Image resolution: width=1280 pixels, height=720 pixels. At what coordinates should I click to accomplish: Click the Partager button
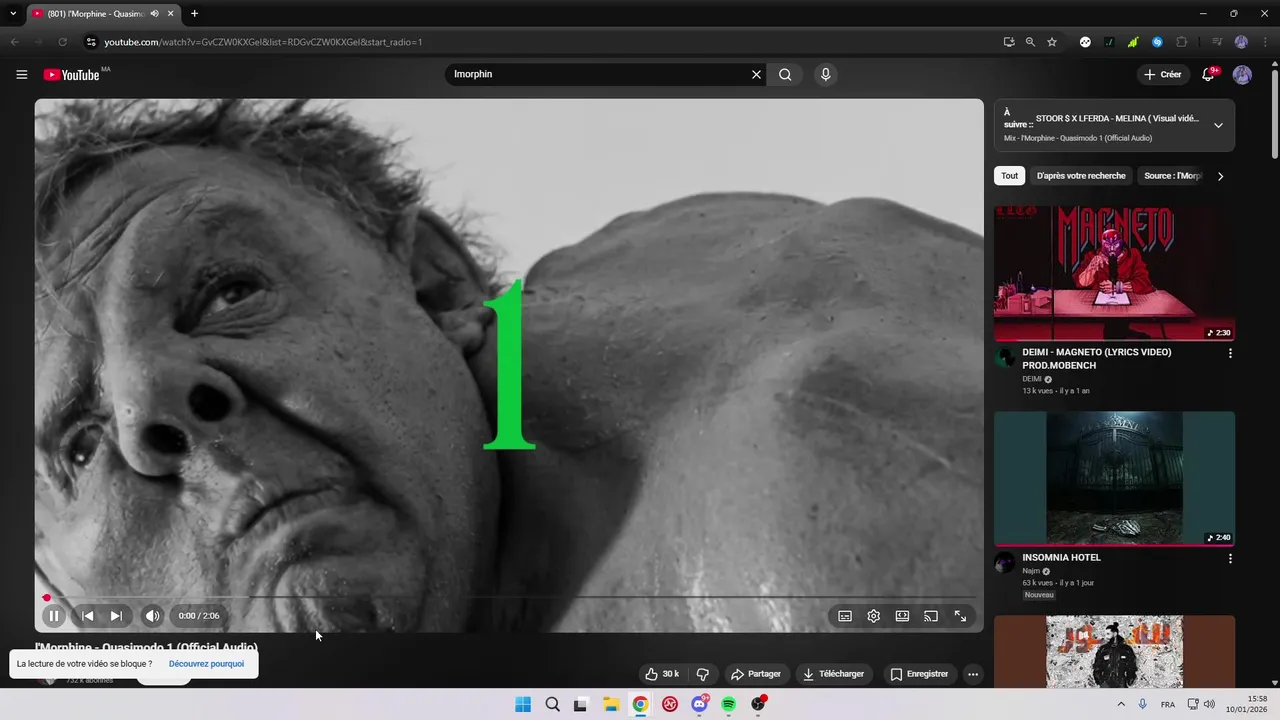pos(756,674)
